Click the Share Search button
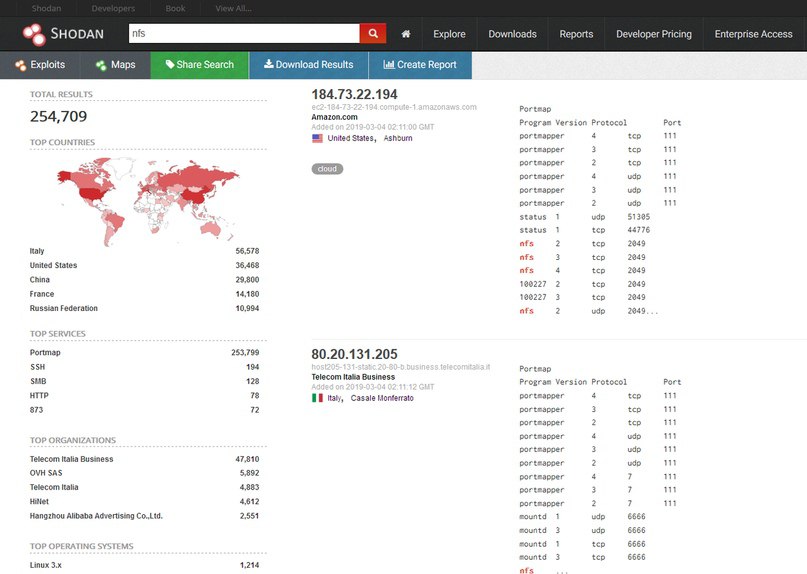Viewport: 807px width, 574px height. tap(200, 65)
